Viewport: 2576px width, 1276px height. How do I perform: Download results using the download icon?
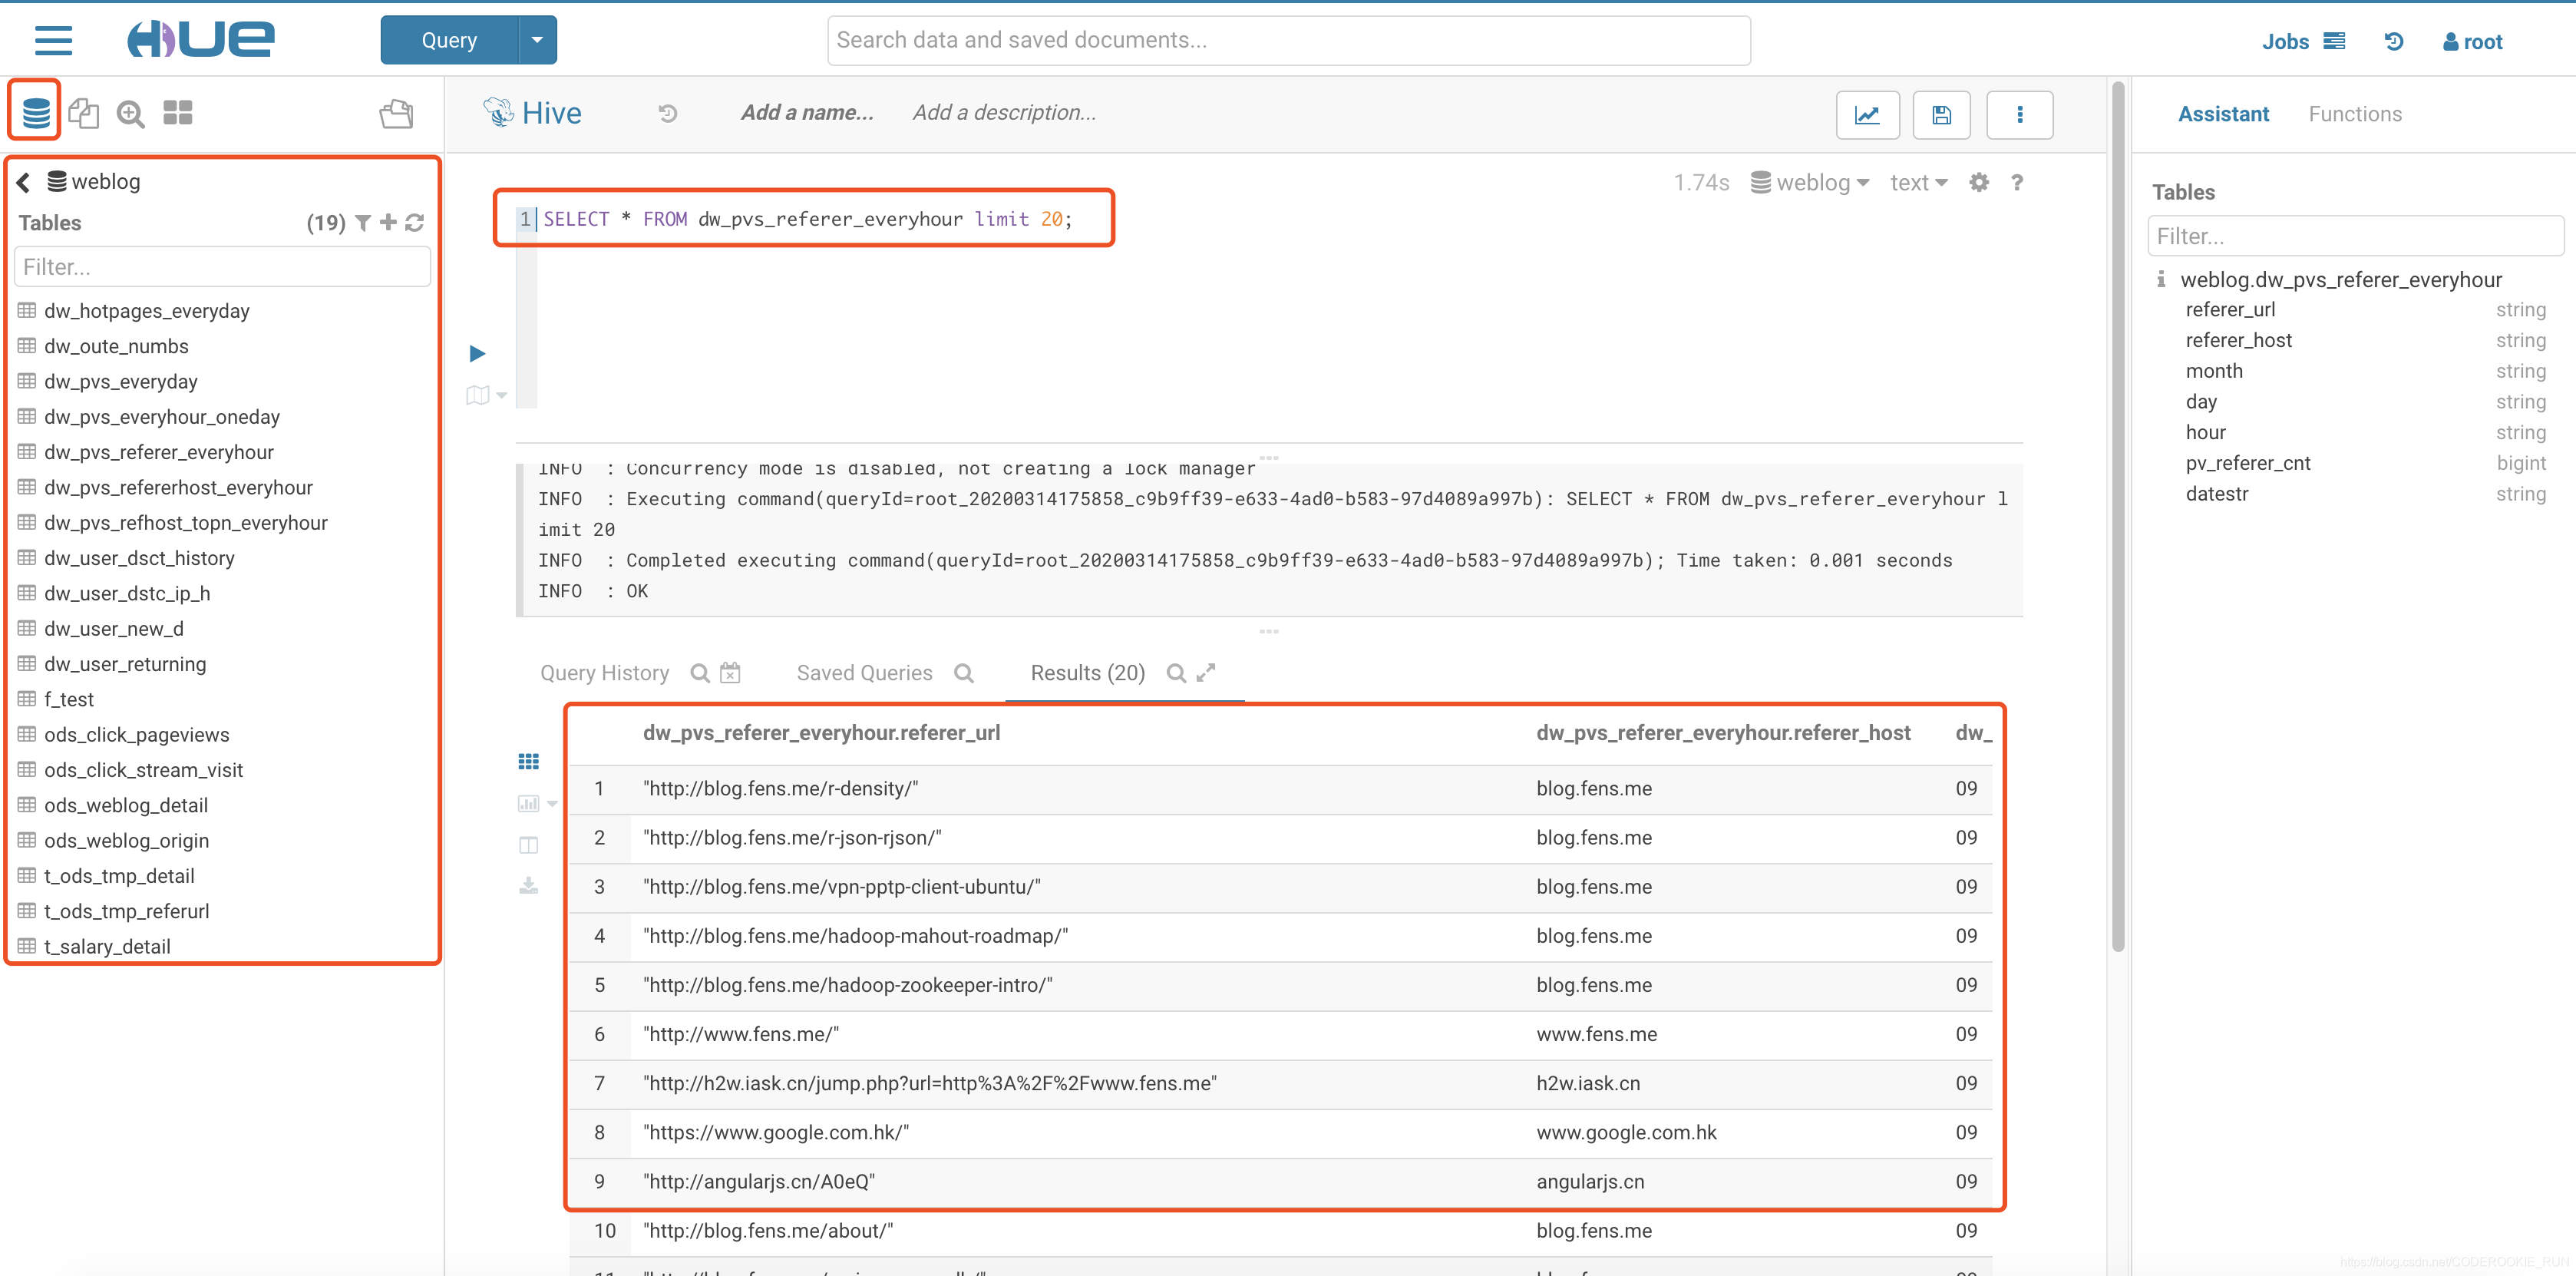pos(528,885)
